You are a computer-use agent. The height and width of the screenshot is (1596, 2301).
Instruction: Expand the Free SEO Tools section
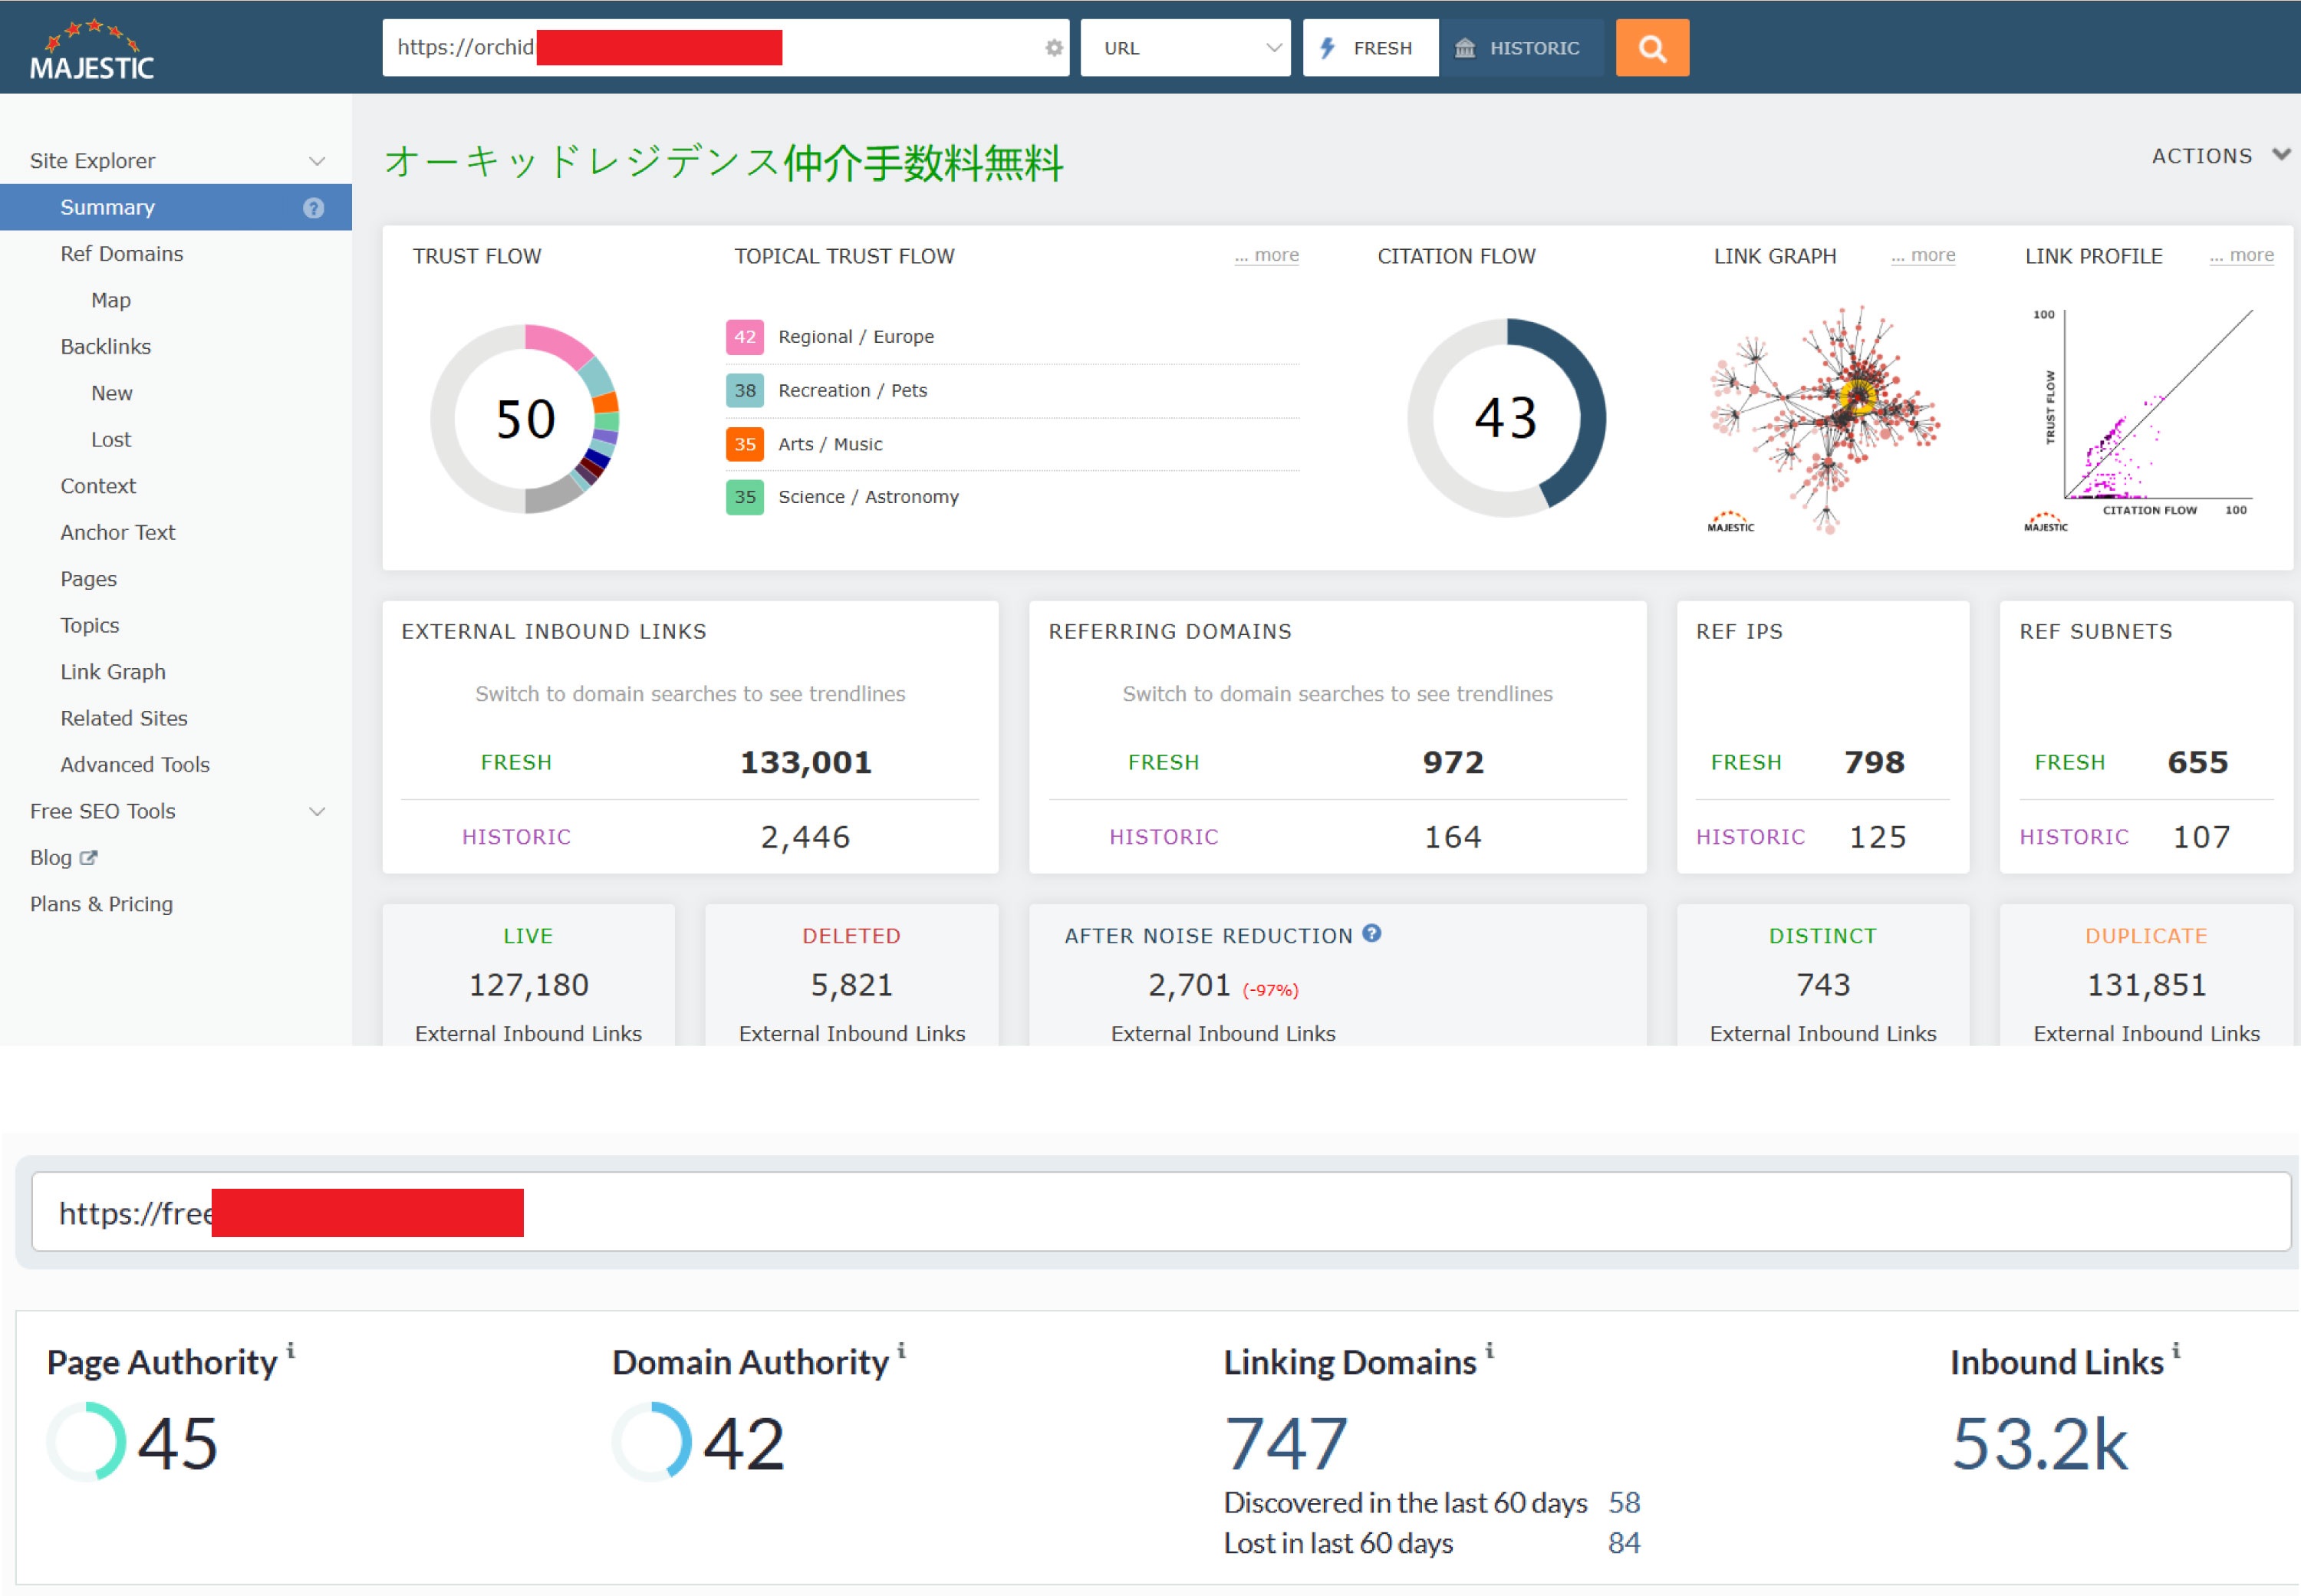tap(103, 811)
